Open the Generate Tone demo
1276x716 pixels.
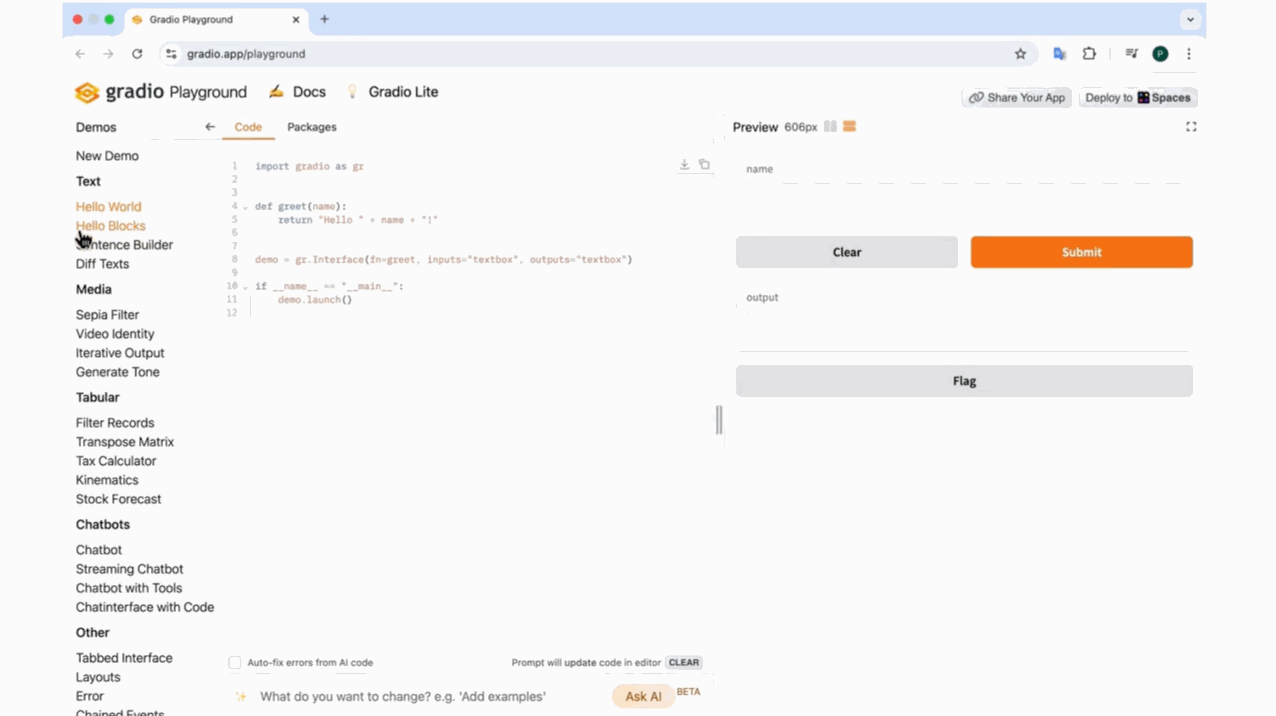click(118, 372)
